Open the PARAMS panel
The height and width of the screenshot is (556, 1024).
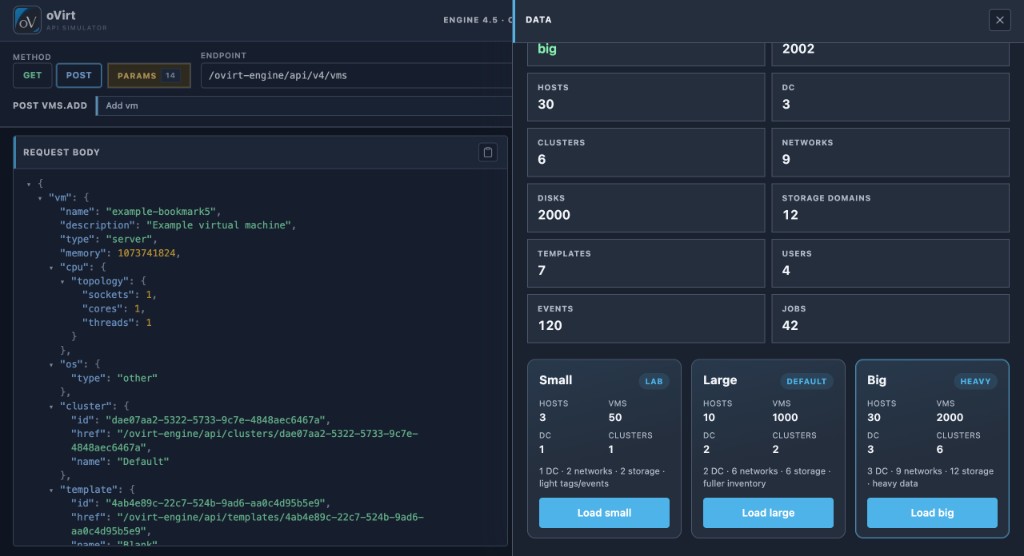coord(149,75)
